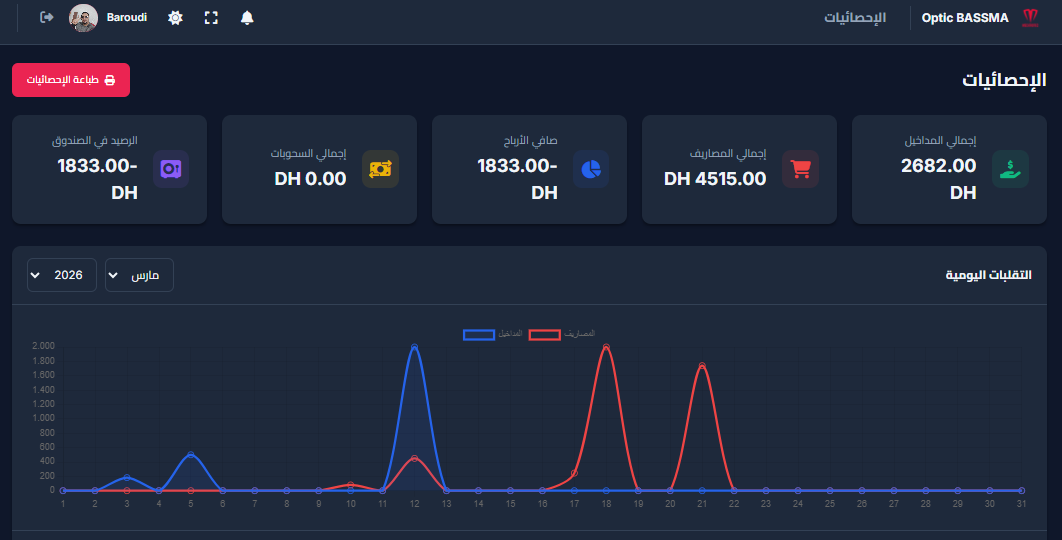Click the Optic BASSMA red logo
1062x540 pixels.
[1030, 18]
